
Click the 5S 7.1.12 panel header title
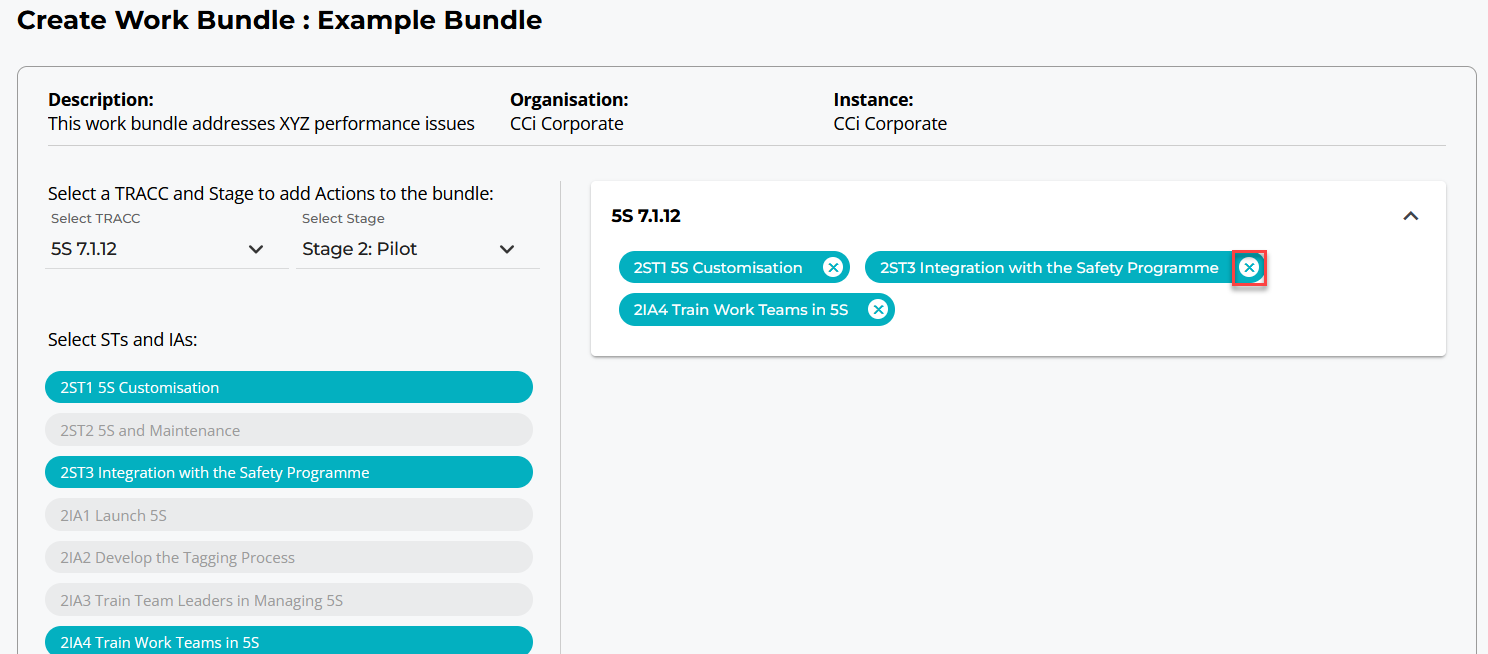pyautogui.click(x=646, y=216)
